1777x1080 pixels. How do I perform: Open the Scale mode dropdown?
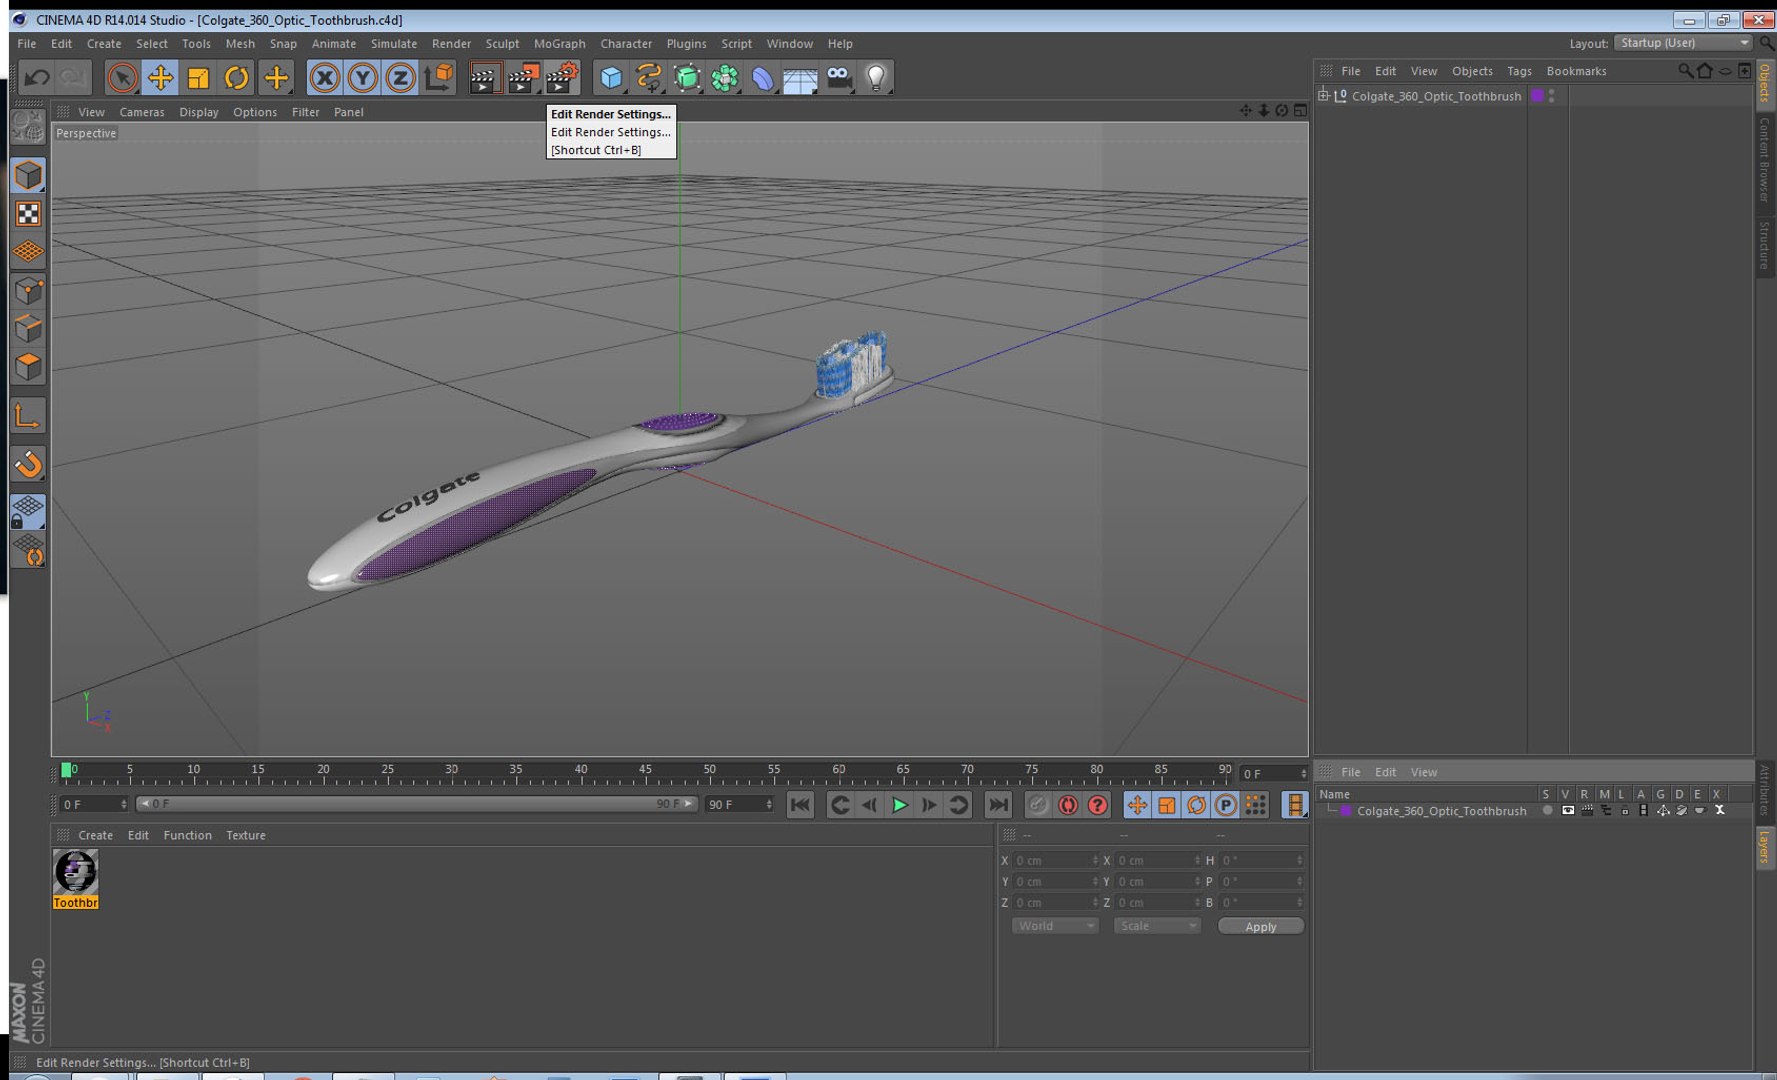coord(1157,926)
